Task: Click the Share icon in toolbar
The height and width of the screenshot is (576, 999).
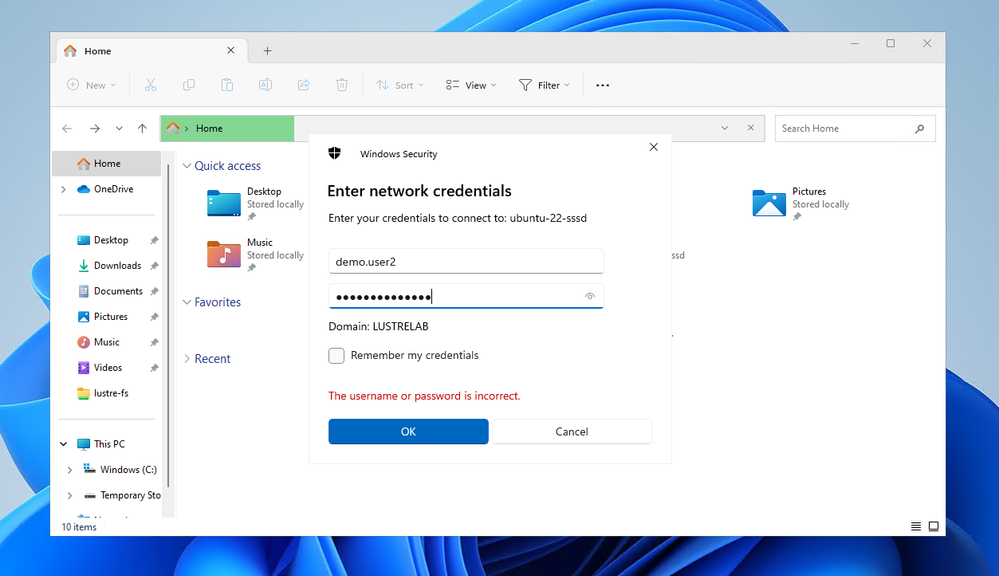Action: coord(304,85)
